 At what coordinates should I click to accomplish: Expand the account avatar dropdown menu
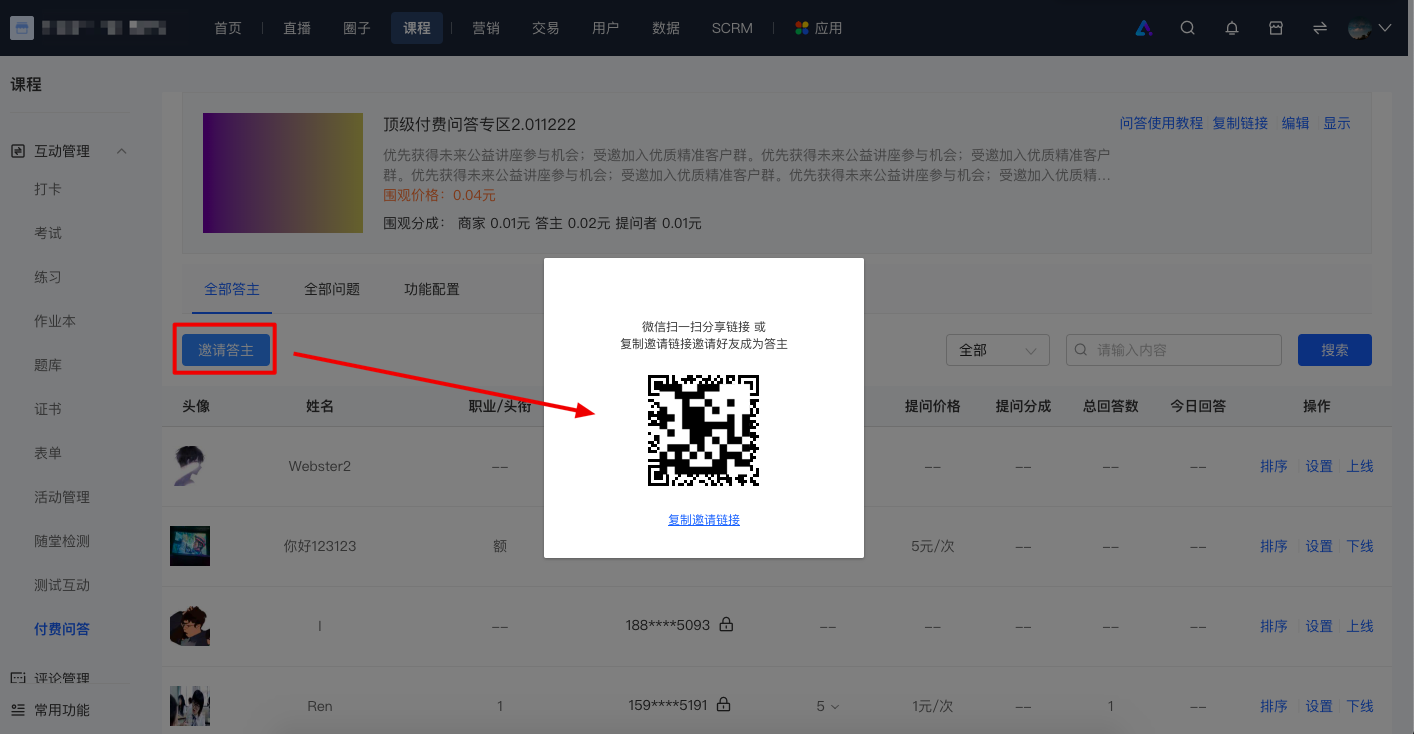tap(1370, 28)
